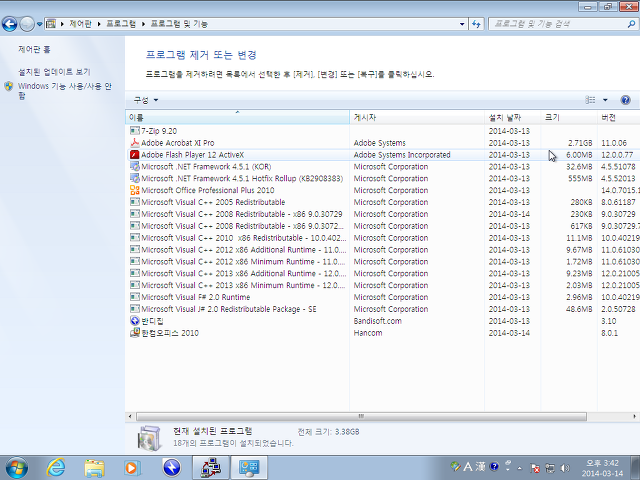Image resolution: width=640 pixels, height=480 pixels.
Task: Select Microsoft Visual C++ 2013 x86 Additional Runtime
Action: (x=382, y=273)
